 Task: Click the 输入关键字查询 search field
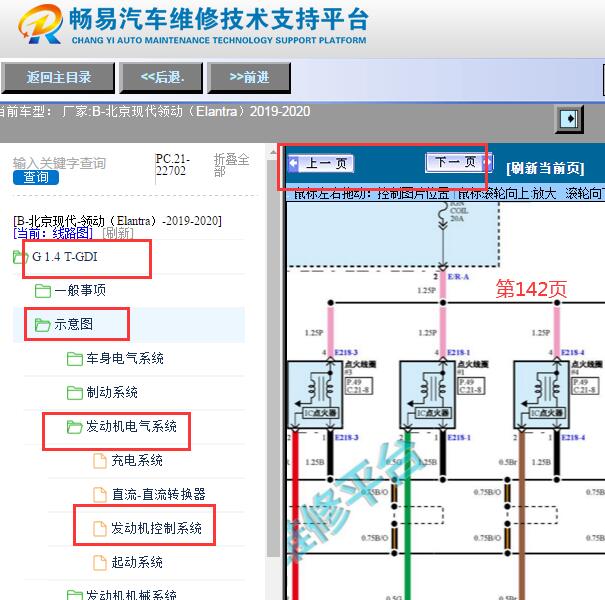point(59,163)
